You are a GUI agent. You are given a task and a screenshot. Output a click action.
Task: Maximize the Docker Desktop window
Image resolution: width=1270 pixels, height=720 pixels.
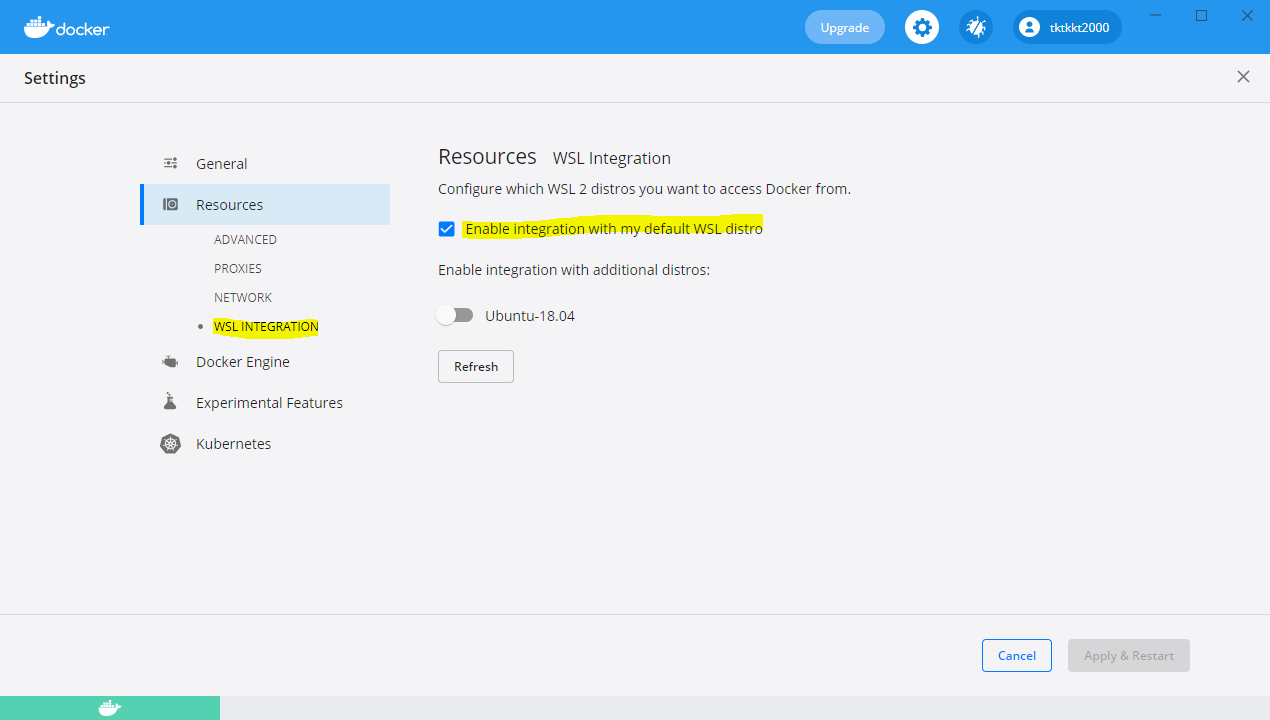coord(1202,15)
